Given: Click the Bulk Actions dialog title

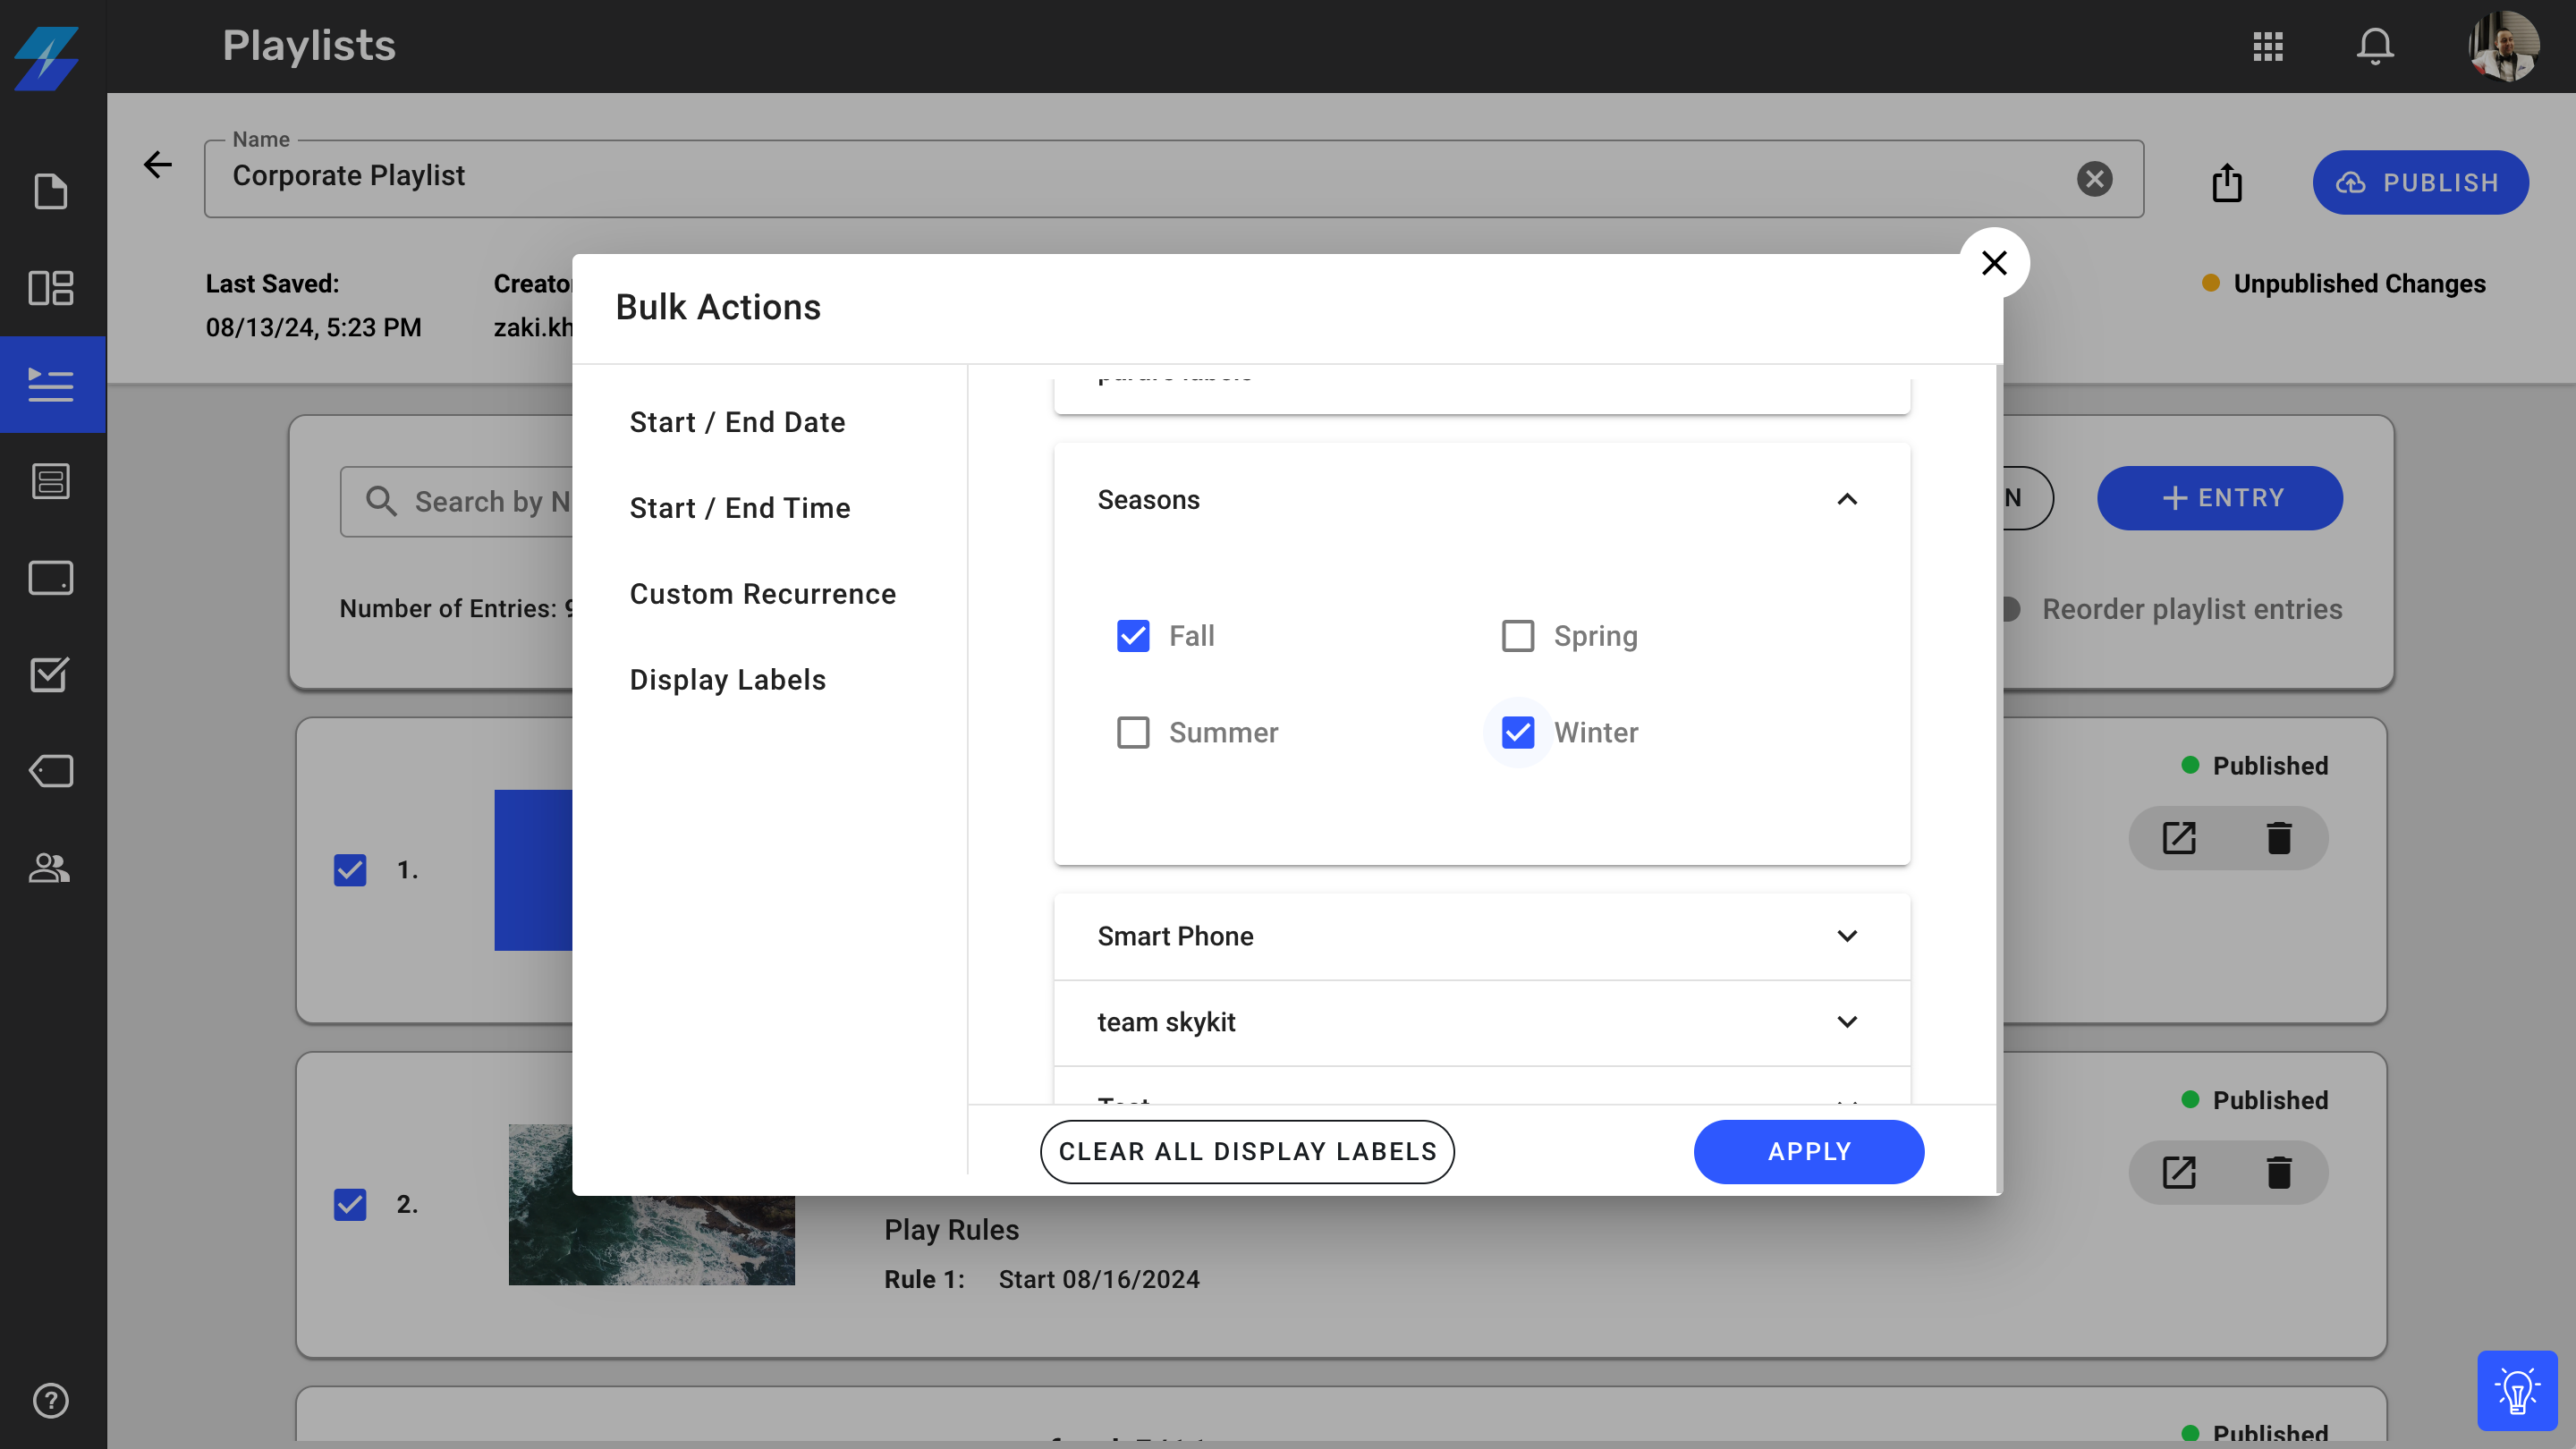Looking at the screenshot, I should tap(718, 307).
